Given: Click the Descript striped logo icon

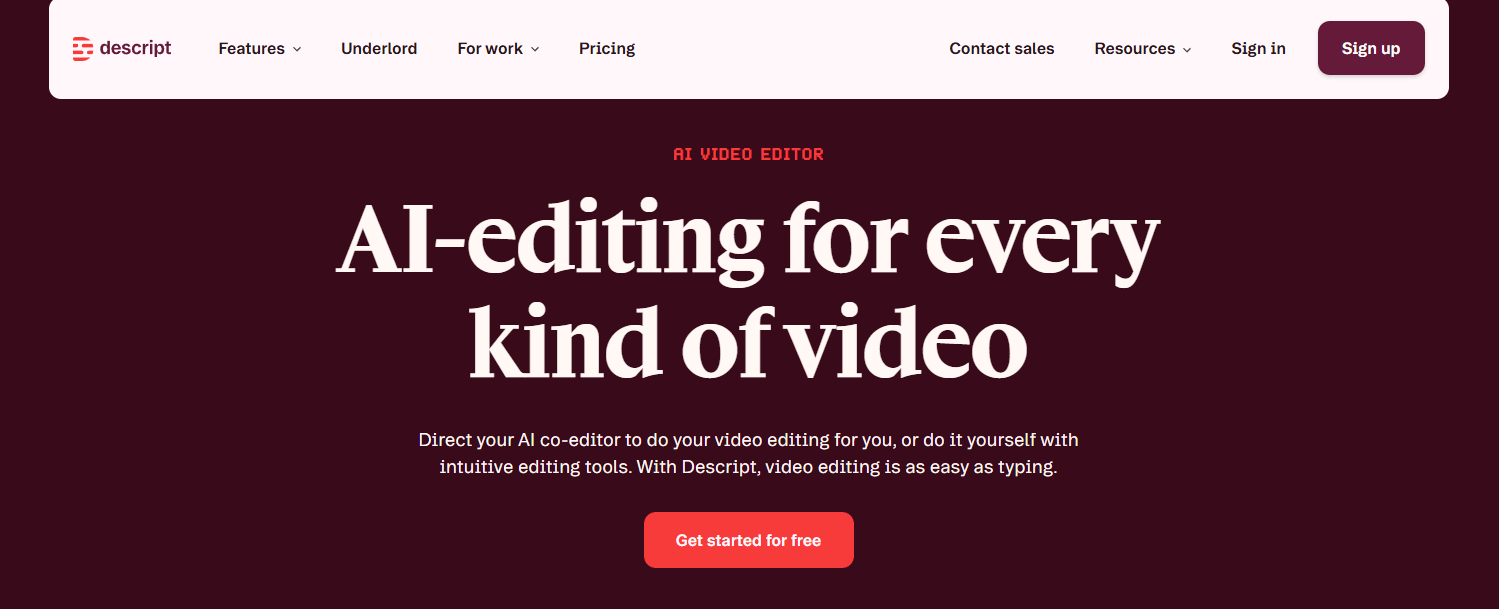Looking at the screenshot, I should coord(83,48).
